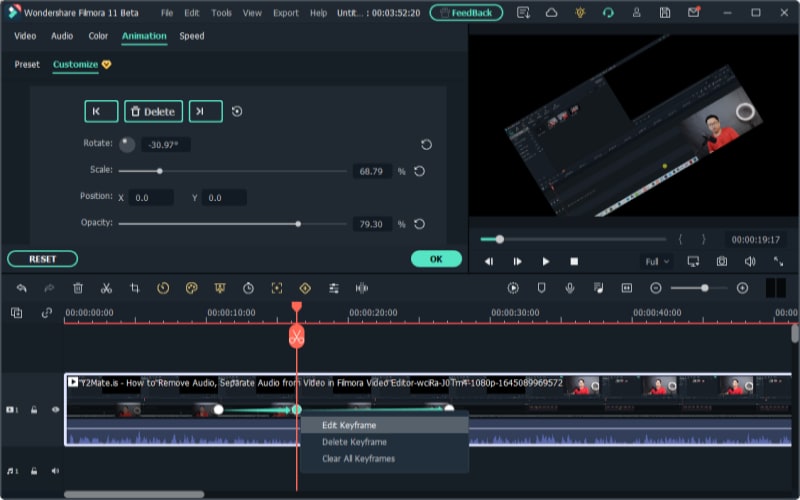Toggle visibility eye of video track 1

click(x=55, y=410)
